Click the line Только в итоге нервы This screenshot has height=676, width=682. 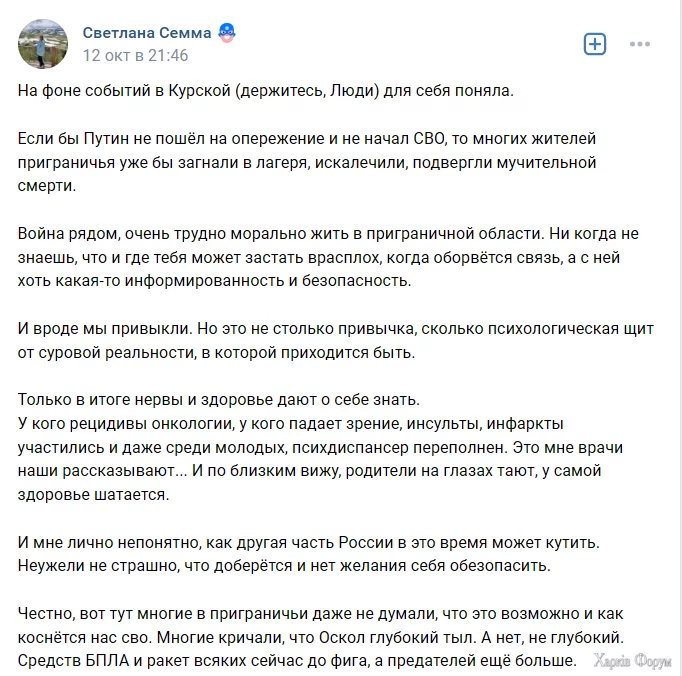click(219, 399)
